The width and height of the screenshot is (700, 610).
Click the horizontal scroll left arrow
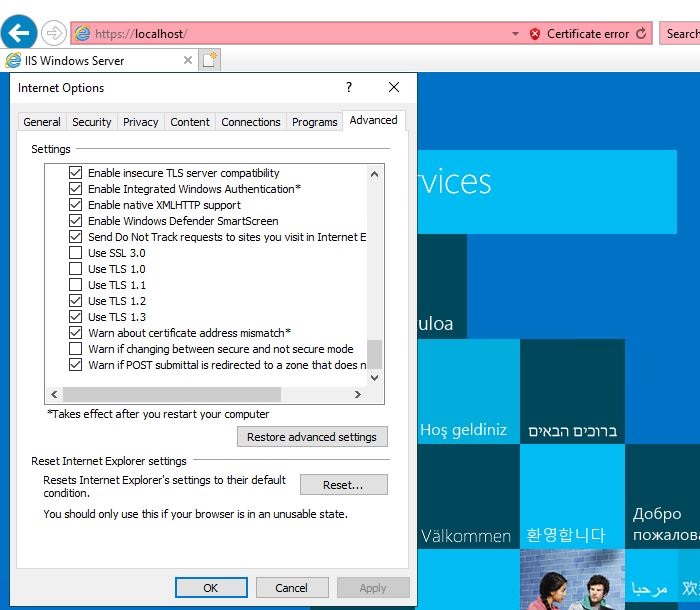point(54,394)
